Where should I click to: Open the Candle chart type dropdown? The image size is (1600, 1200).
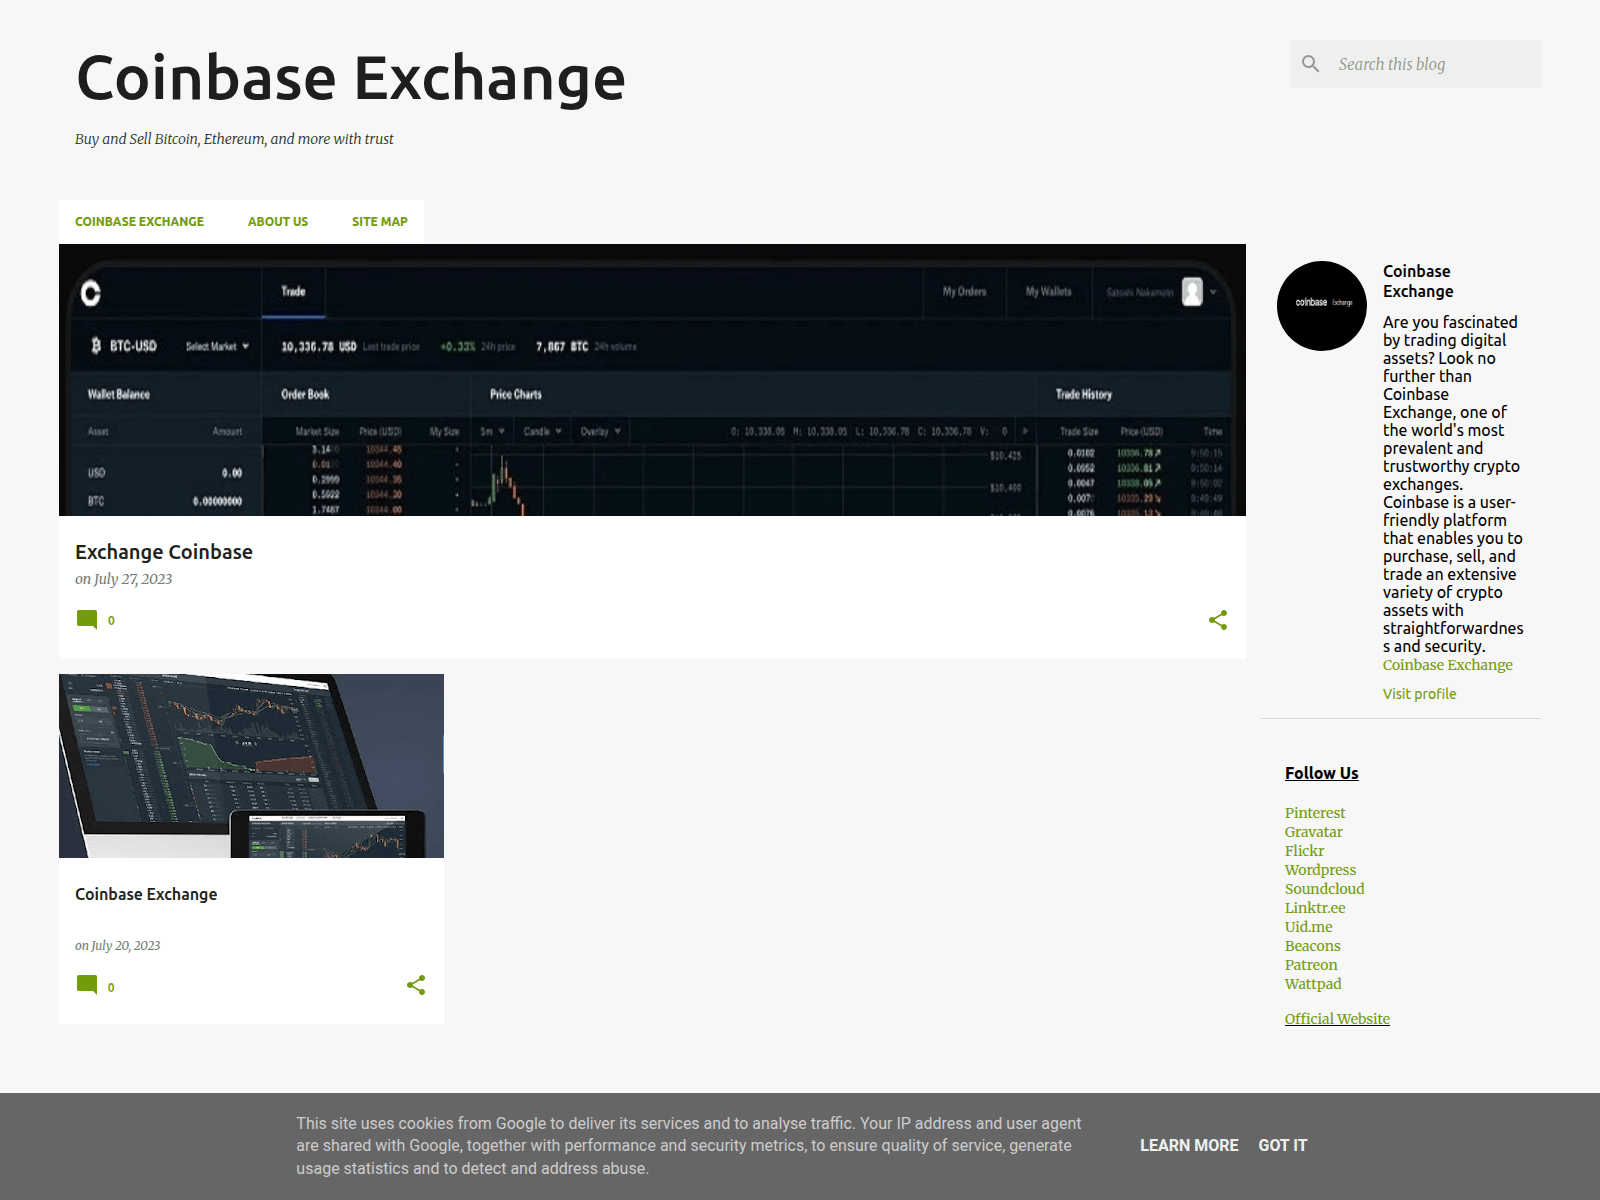[541, 431]
